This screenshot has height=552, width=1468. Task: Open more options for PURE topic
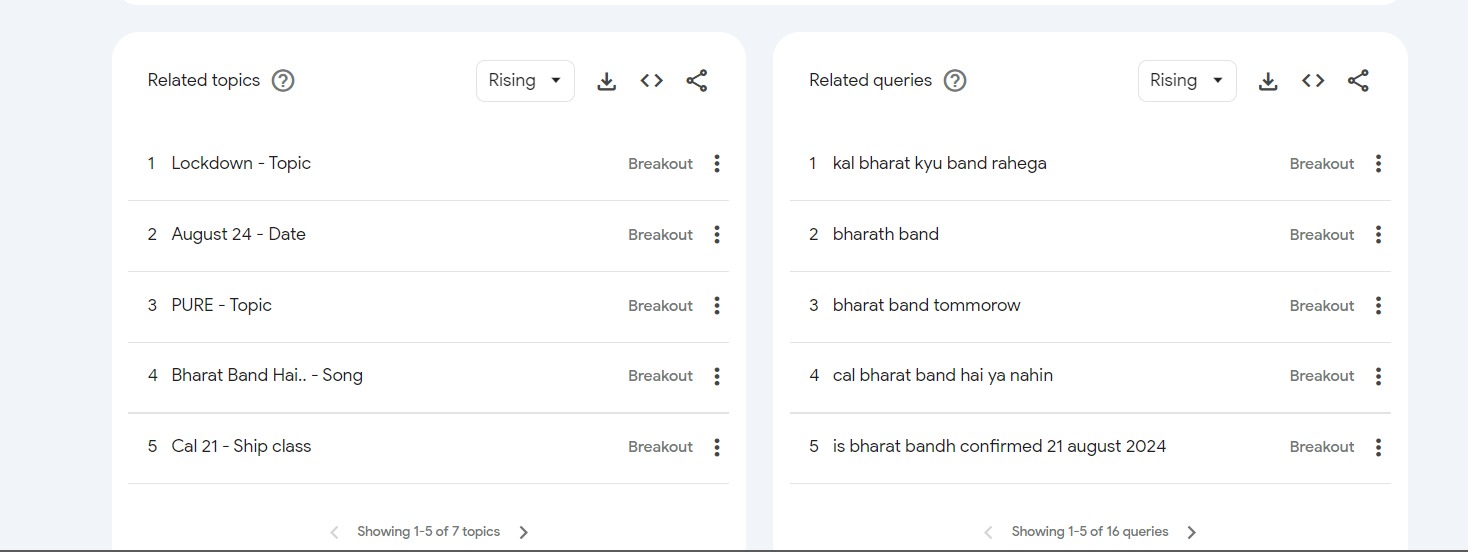click(x=716, y=306)
